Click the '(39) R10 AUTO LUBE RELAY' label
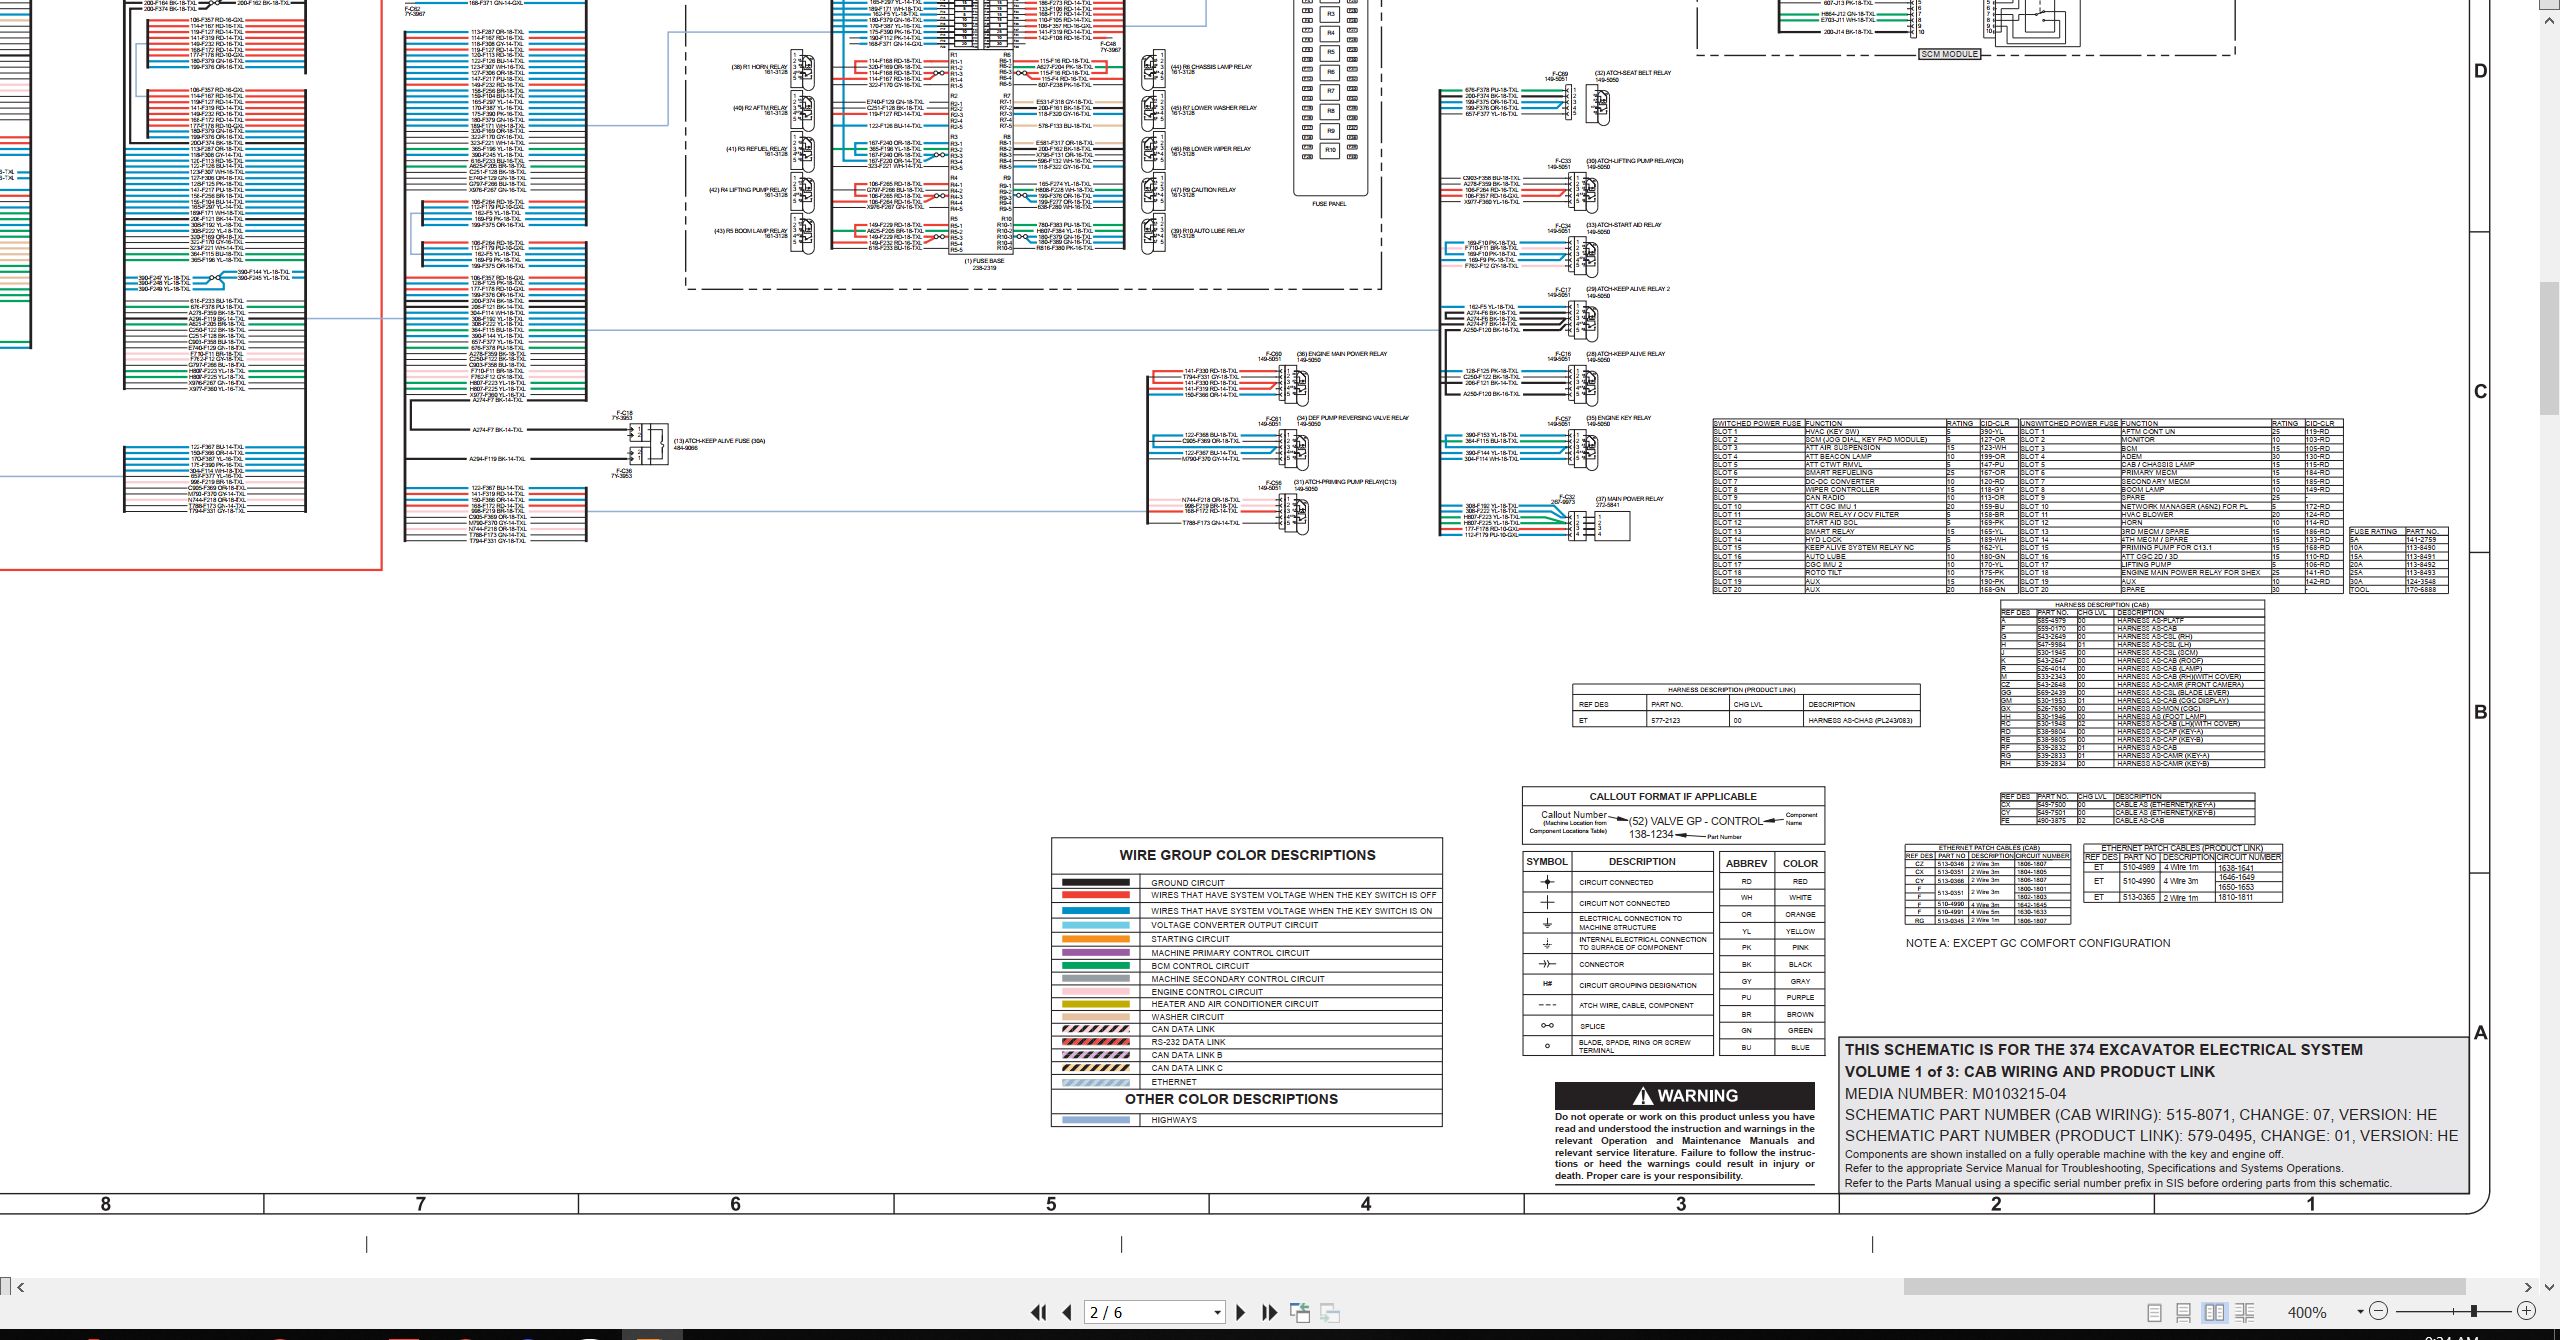 point(1208,231)
